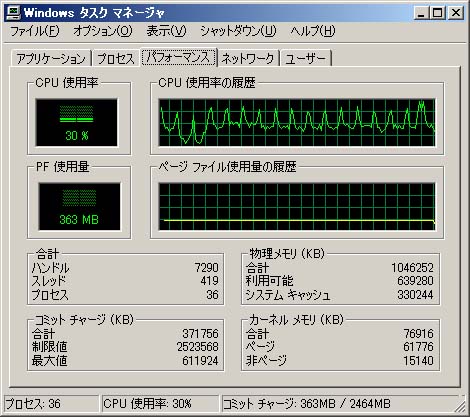470x417 pixels.
Task: Click the Task Manager title bar icon
Action: (x=13, y=13)
